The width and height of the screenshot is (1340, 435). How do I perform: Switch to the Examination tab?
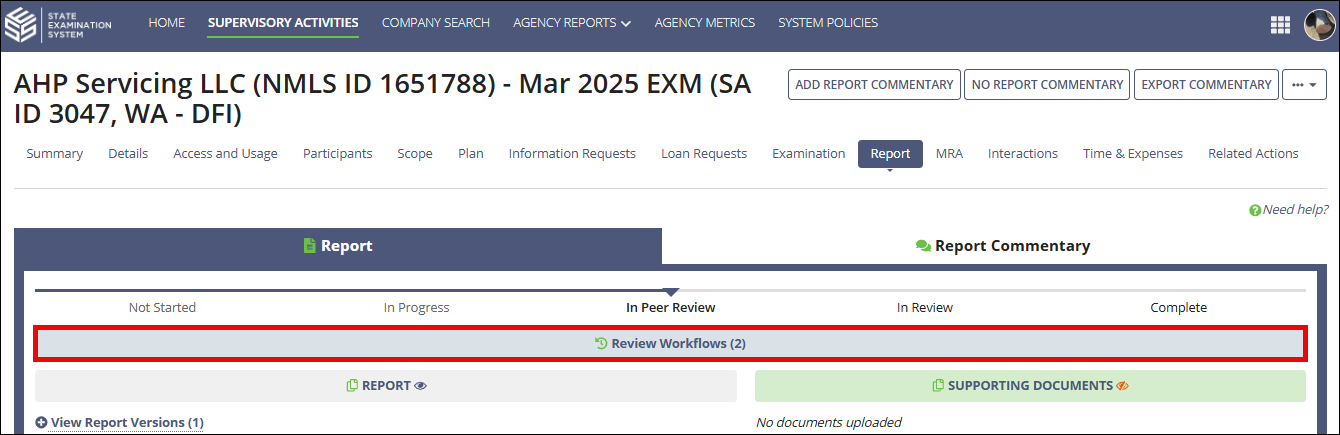pyautogui.click(x=809, y=154)
